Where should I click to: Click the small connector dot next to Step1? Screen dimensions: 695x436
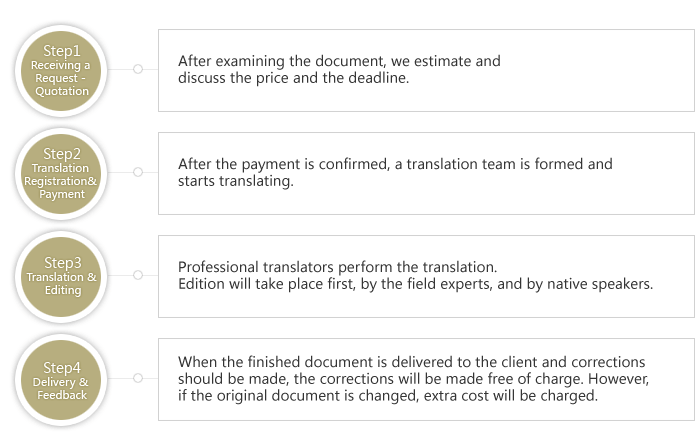tap(138, 69)
